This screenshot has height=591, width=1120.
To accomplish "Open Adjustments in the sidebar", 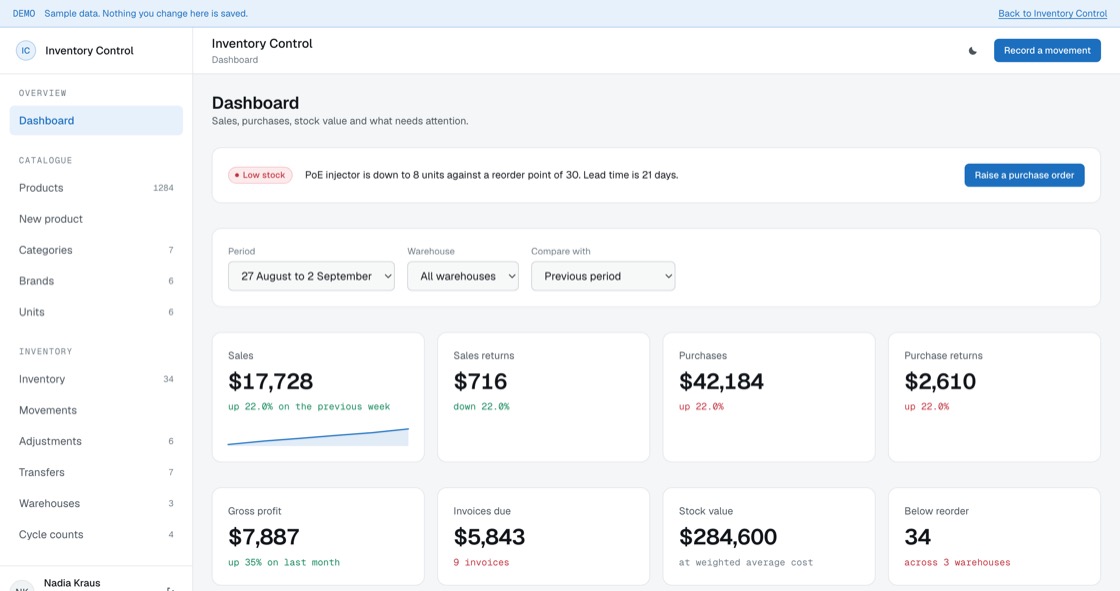I will (96, 442).
